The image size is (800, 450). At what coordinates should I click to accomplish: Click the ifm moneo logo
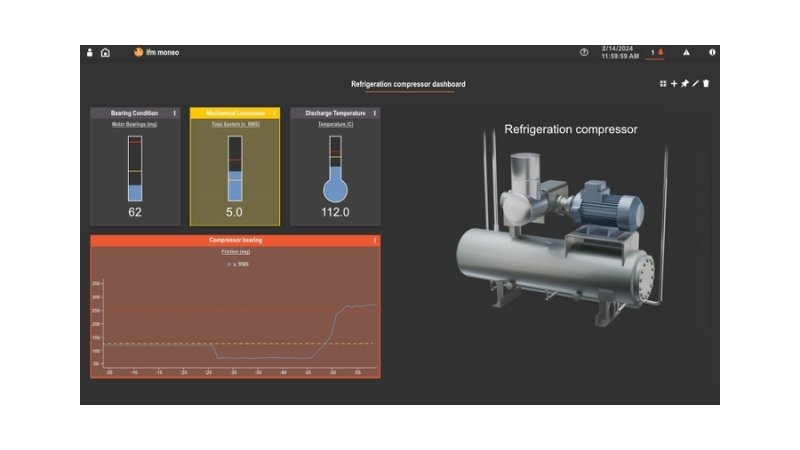pyautogui.click(x=157, y=52)
